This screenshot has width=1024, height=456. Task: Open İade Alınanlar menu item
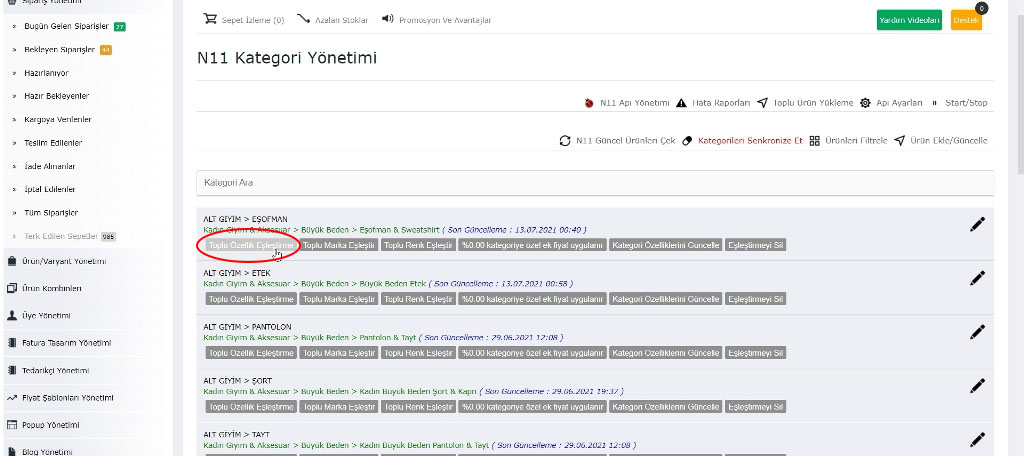point(49,166)
